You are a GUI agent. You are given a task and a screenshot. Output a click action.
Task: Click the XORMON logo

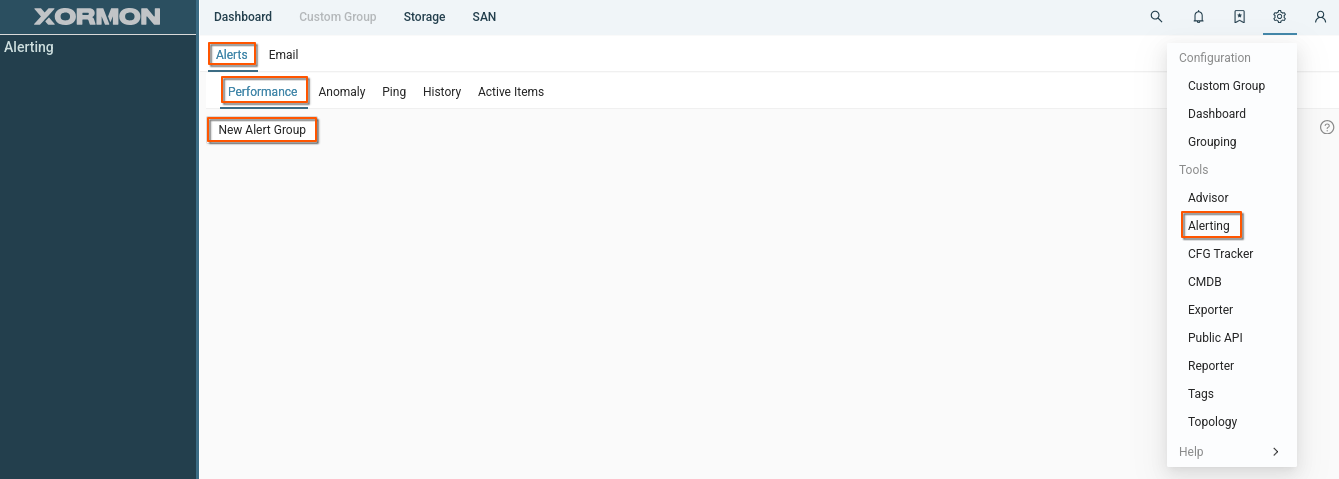click(x=97, y=17)
